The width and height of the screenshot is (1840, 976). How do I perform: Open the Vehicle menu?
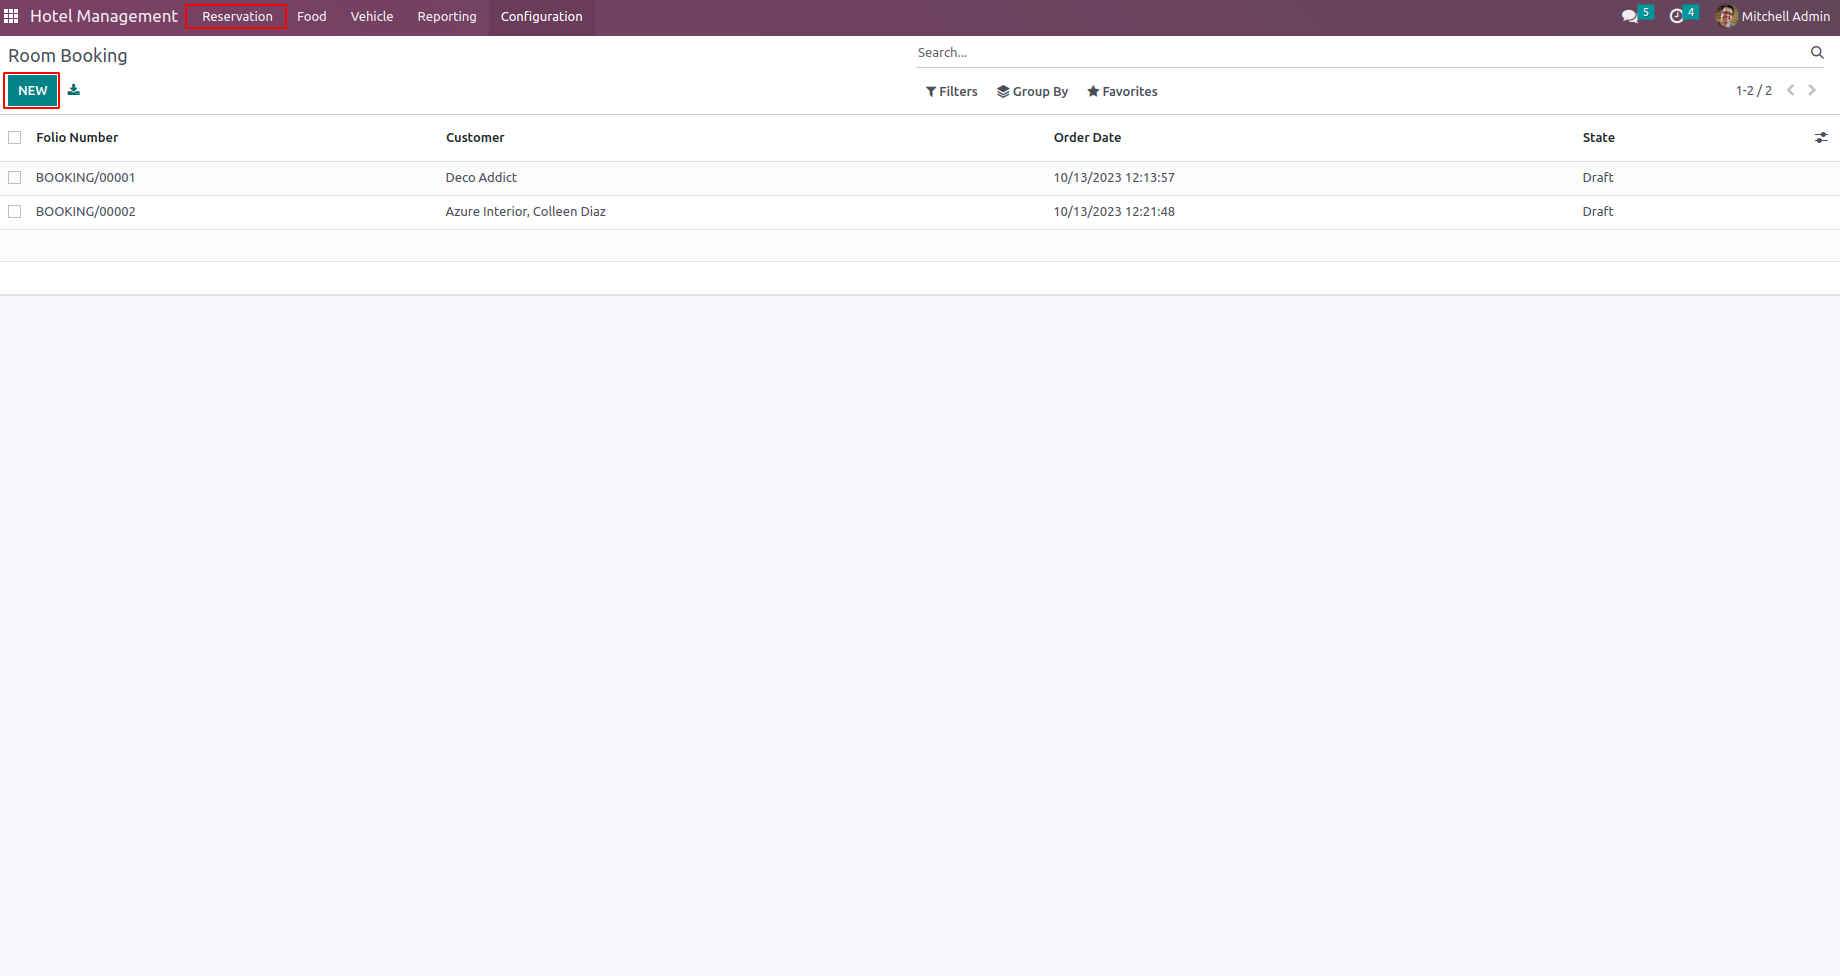point(372,16)
